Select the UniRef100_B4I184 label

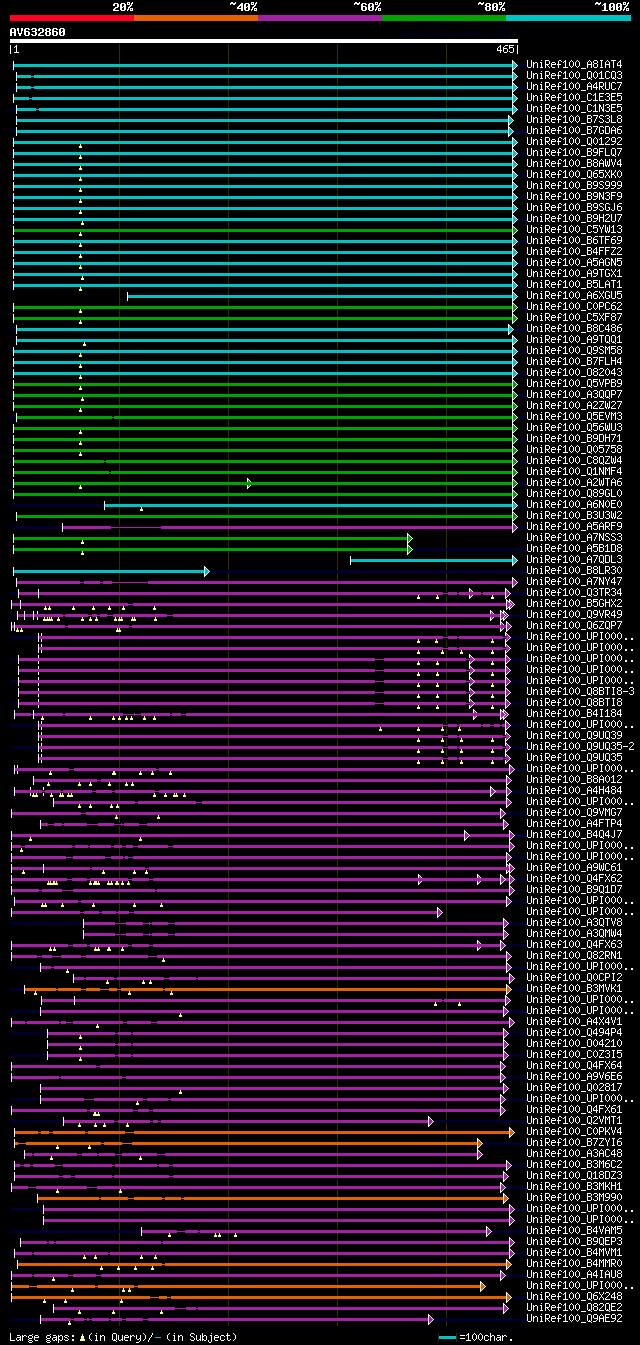pyautogui.click(x=574, y=713)
